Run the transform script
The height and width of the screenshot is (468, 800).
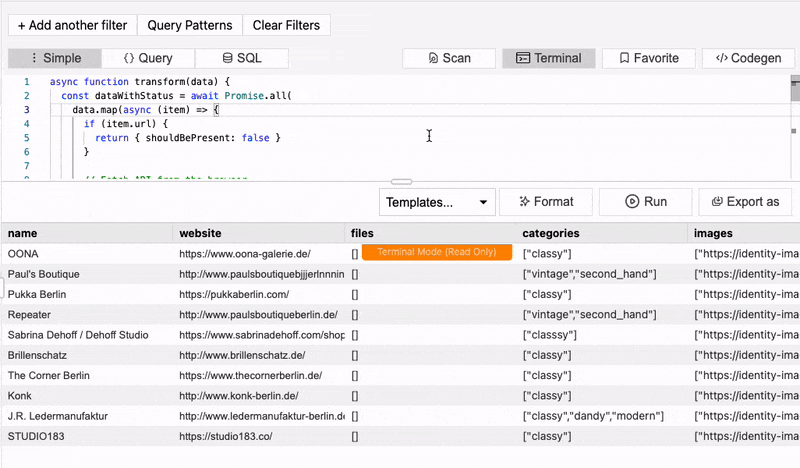click(646, 202)
